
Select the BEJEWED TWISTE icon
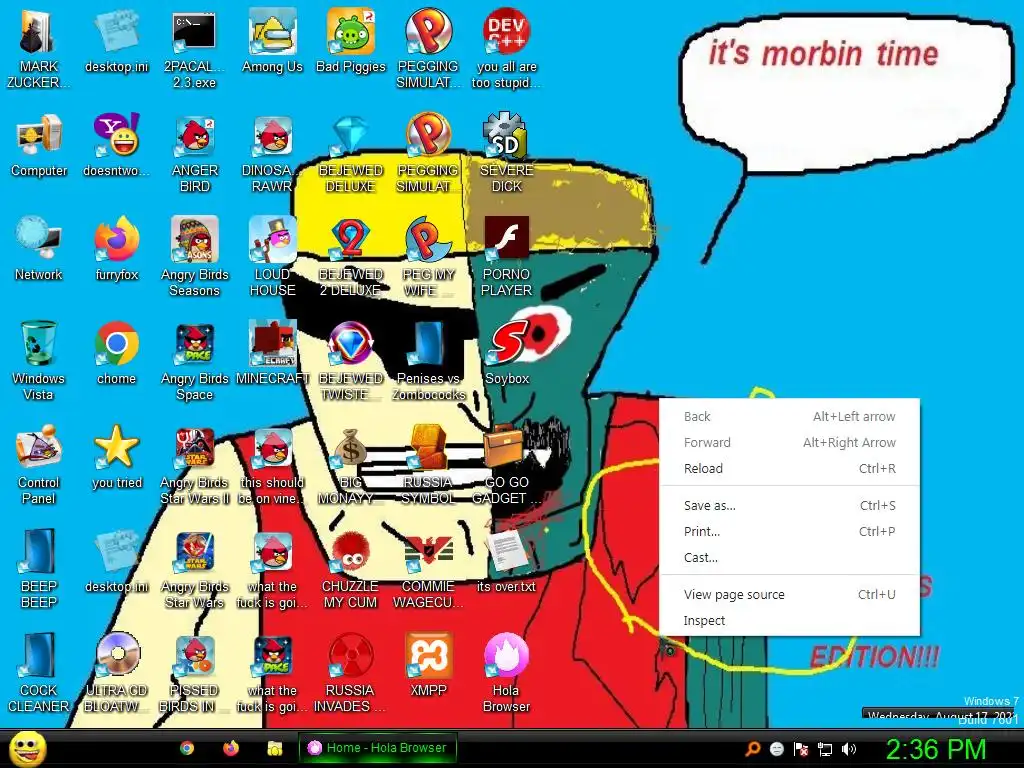351,360
